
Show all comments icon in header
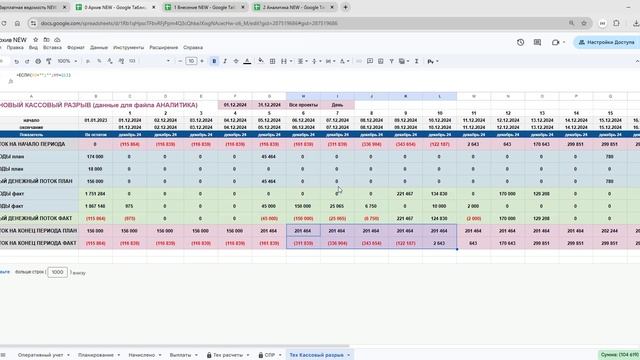coord(537,42)
